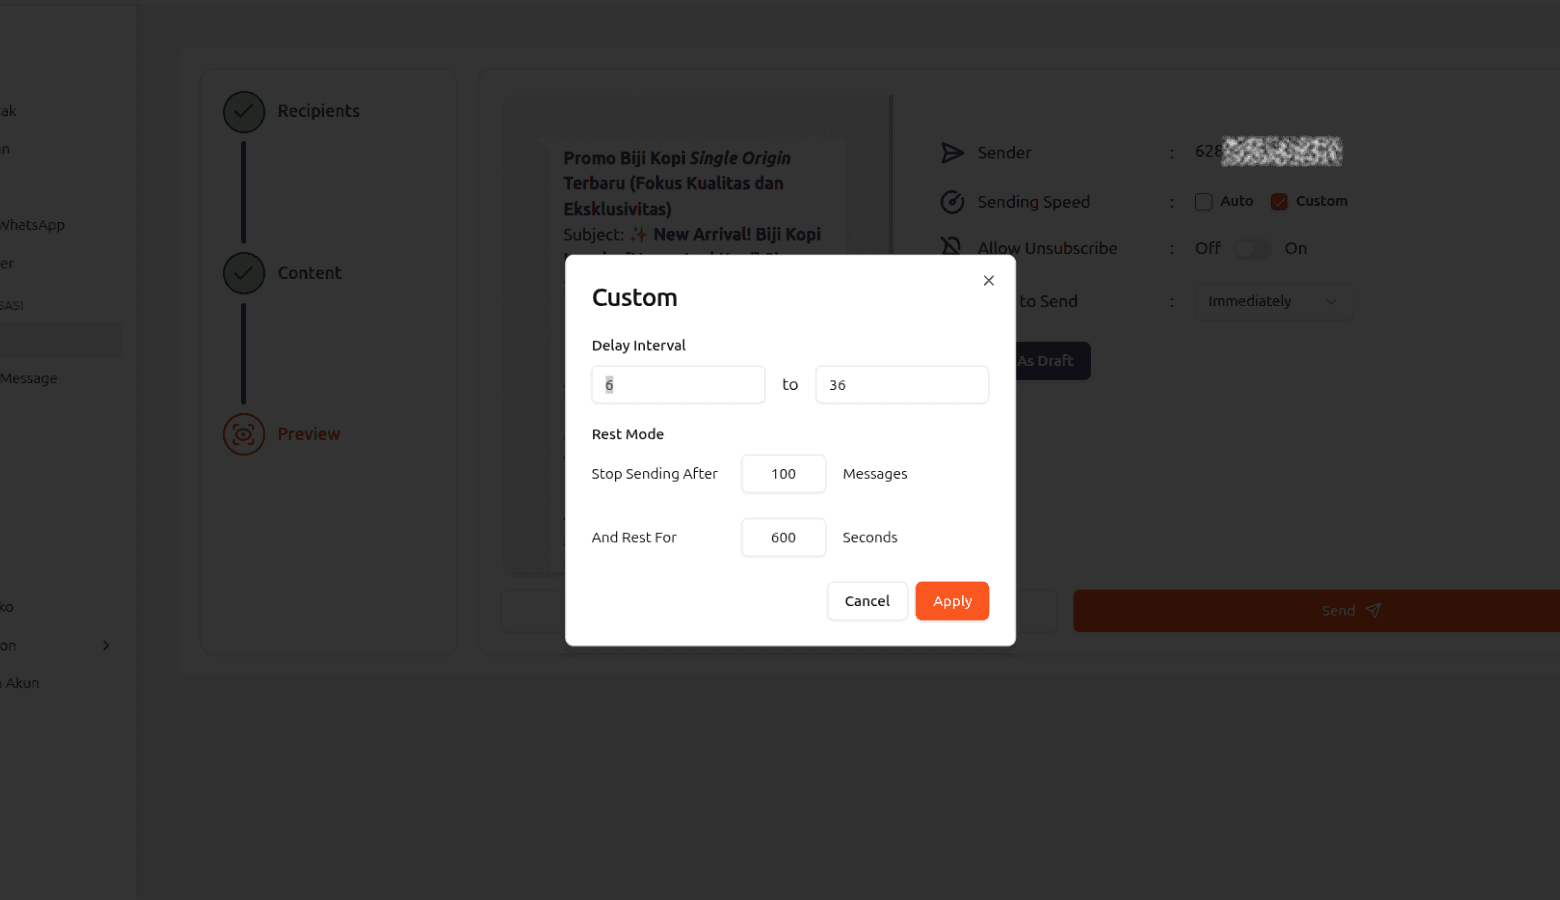Toggle the Allow Unsubscribe switch
This screenshot has height=900, width=1560.
(x=1252, y=249)
